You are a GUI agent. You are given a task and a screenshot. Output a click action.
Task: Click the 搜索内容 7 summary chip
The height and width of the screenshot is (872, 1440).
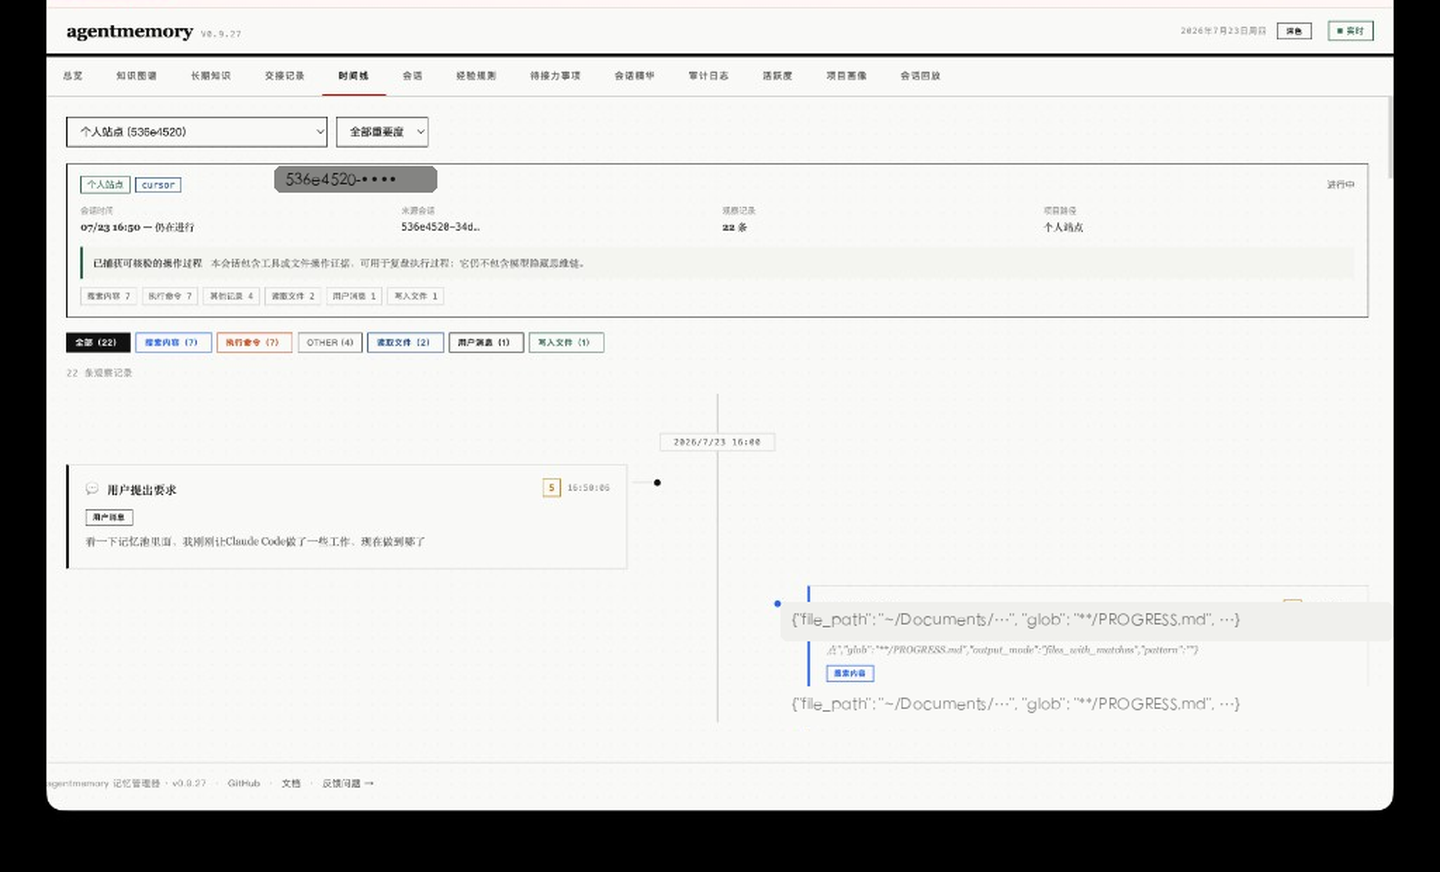(108, 296)
